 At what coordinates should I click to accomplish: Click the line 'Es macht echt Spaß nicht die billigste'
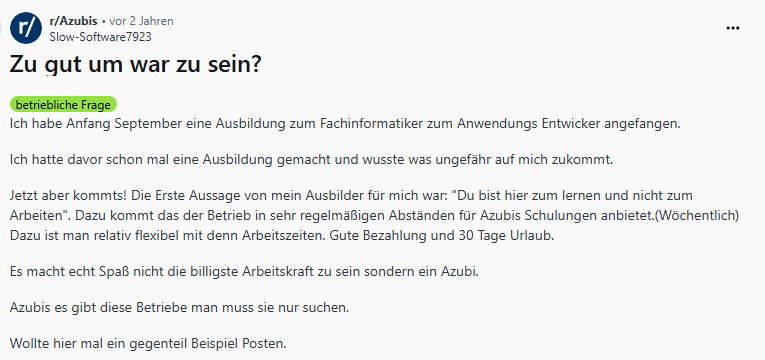244,271
